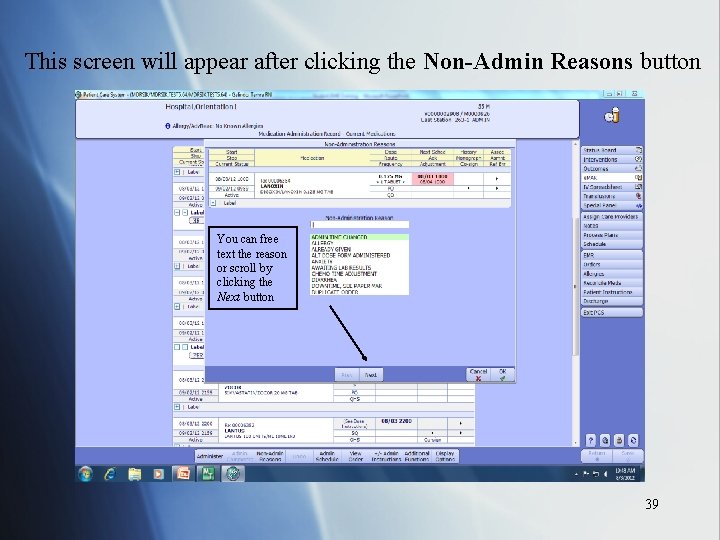Open EMR from the sidebar

(612, 255)
